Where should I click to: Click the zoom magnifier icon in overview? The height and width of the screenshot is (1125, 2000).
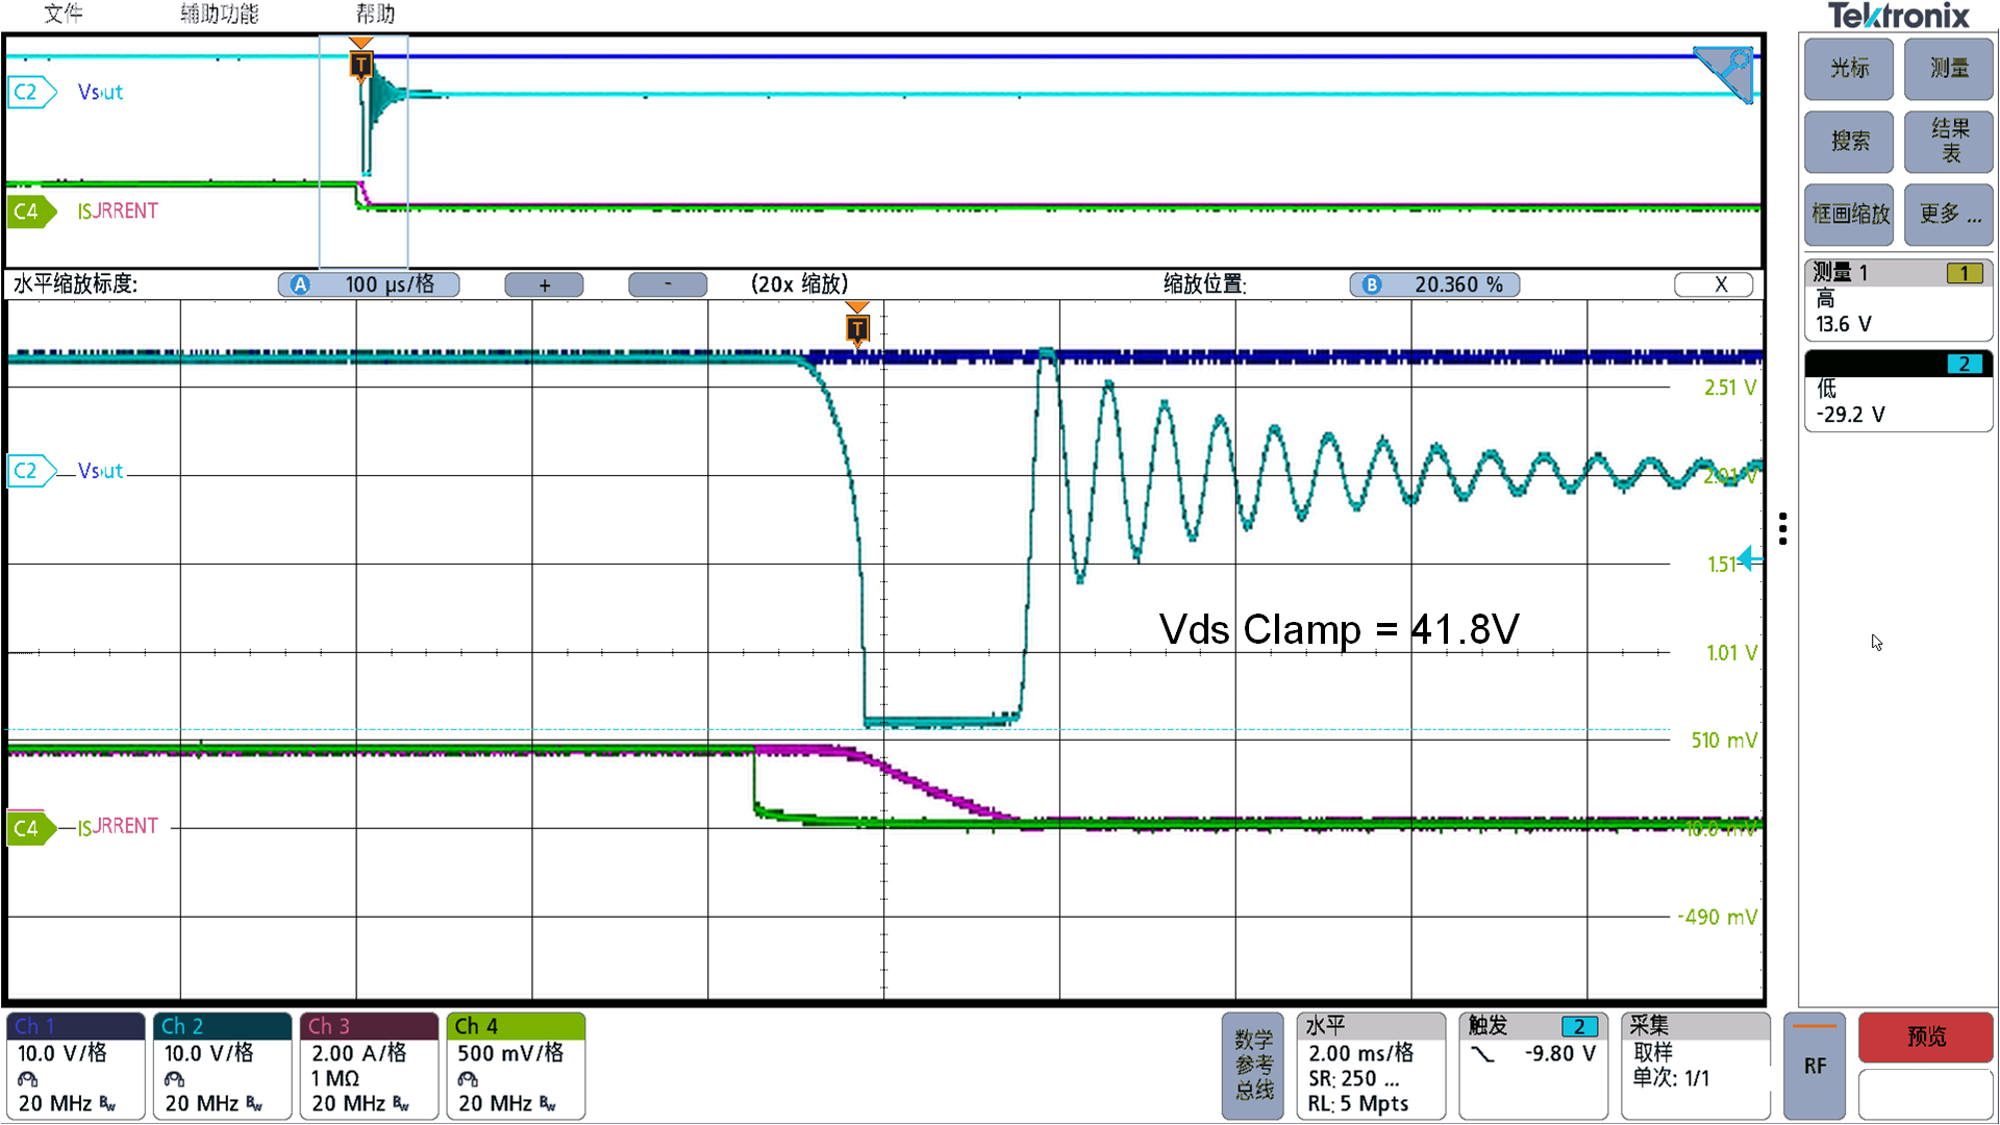[x=1725, y=73]
